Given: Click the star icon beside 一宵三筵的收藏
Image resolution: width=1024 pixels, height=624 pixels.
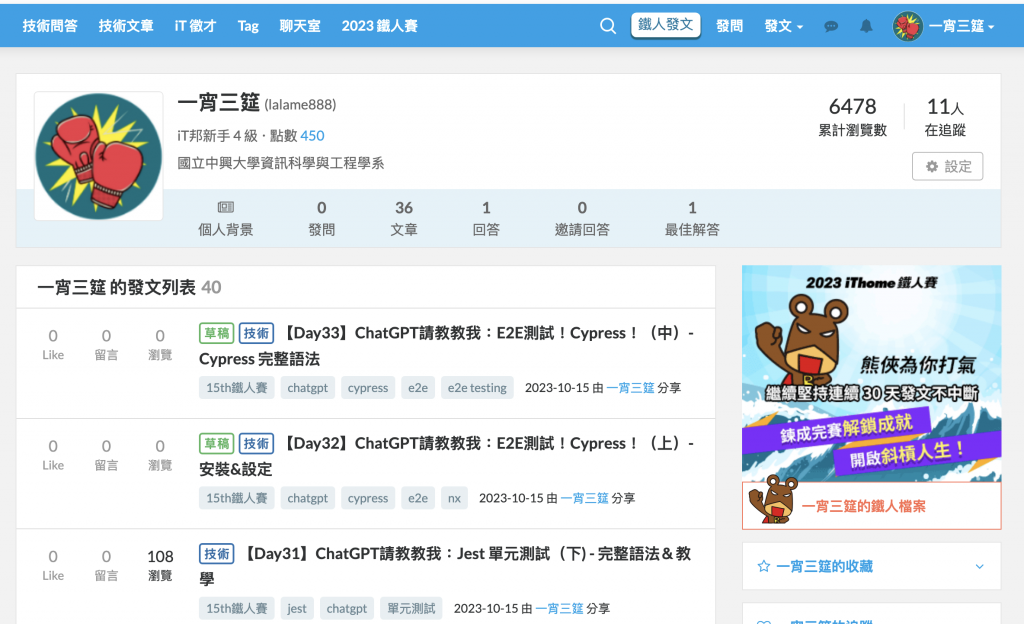Looking at the screenshot, I should [763, 566].
